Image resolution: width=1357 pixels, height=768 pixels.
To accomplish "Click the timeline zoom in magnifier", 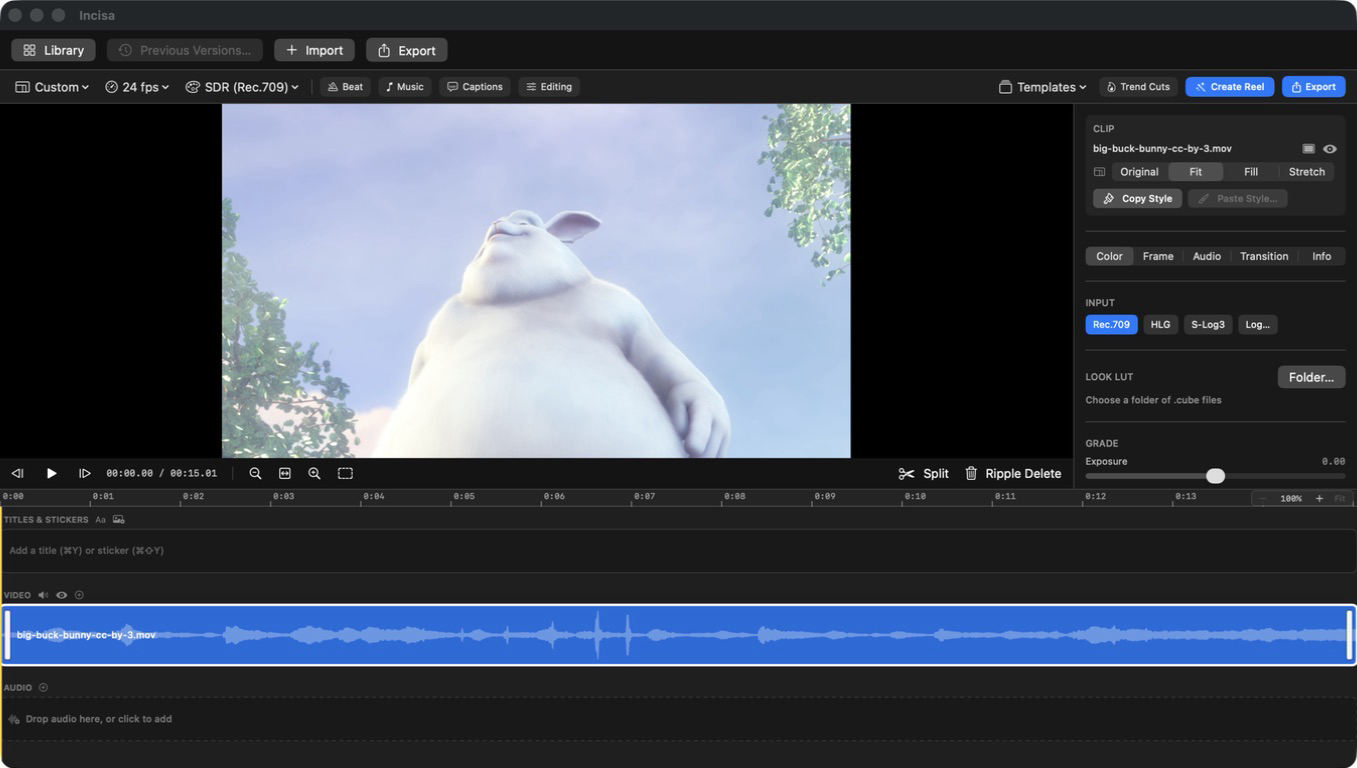I will pyautogui.click(x=314, y=473).
